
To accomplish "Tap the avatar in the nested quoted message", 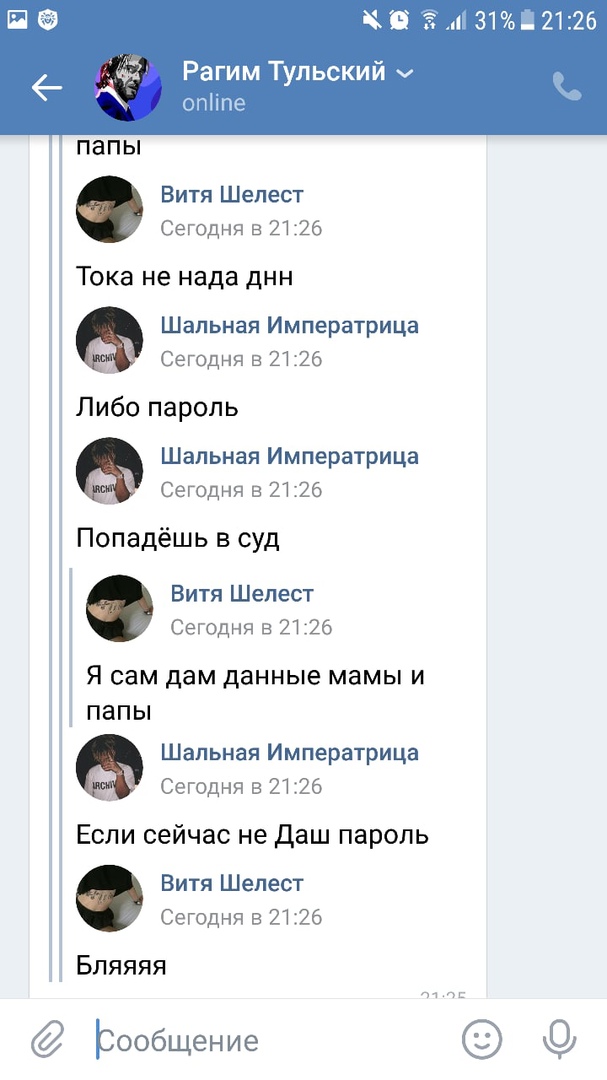I will [x=120, y=608].
